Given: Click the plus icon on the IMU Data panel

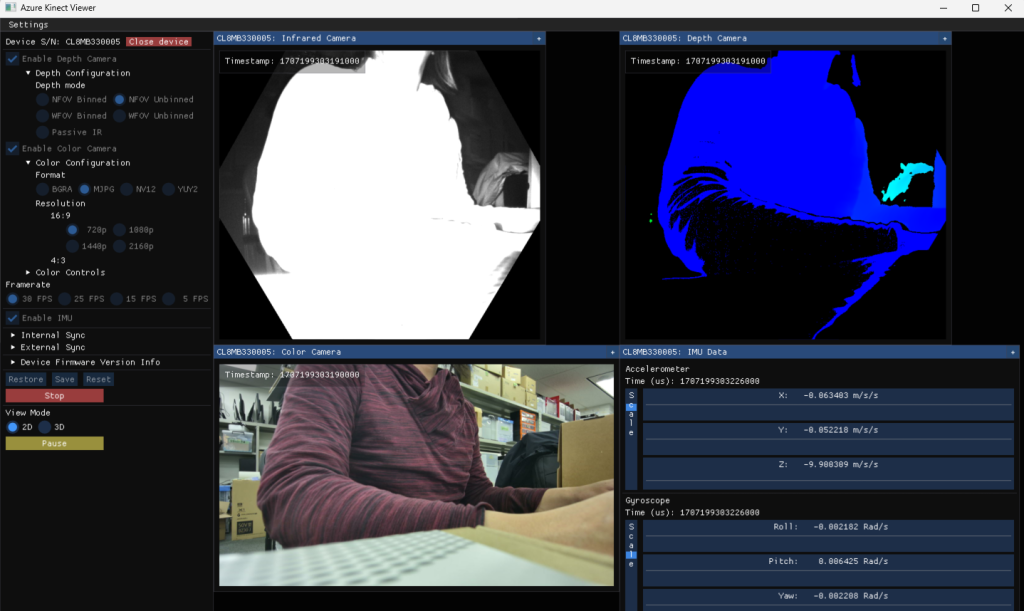Looking at the screenshot, I should 1012,352.
